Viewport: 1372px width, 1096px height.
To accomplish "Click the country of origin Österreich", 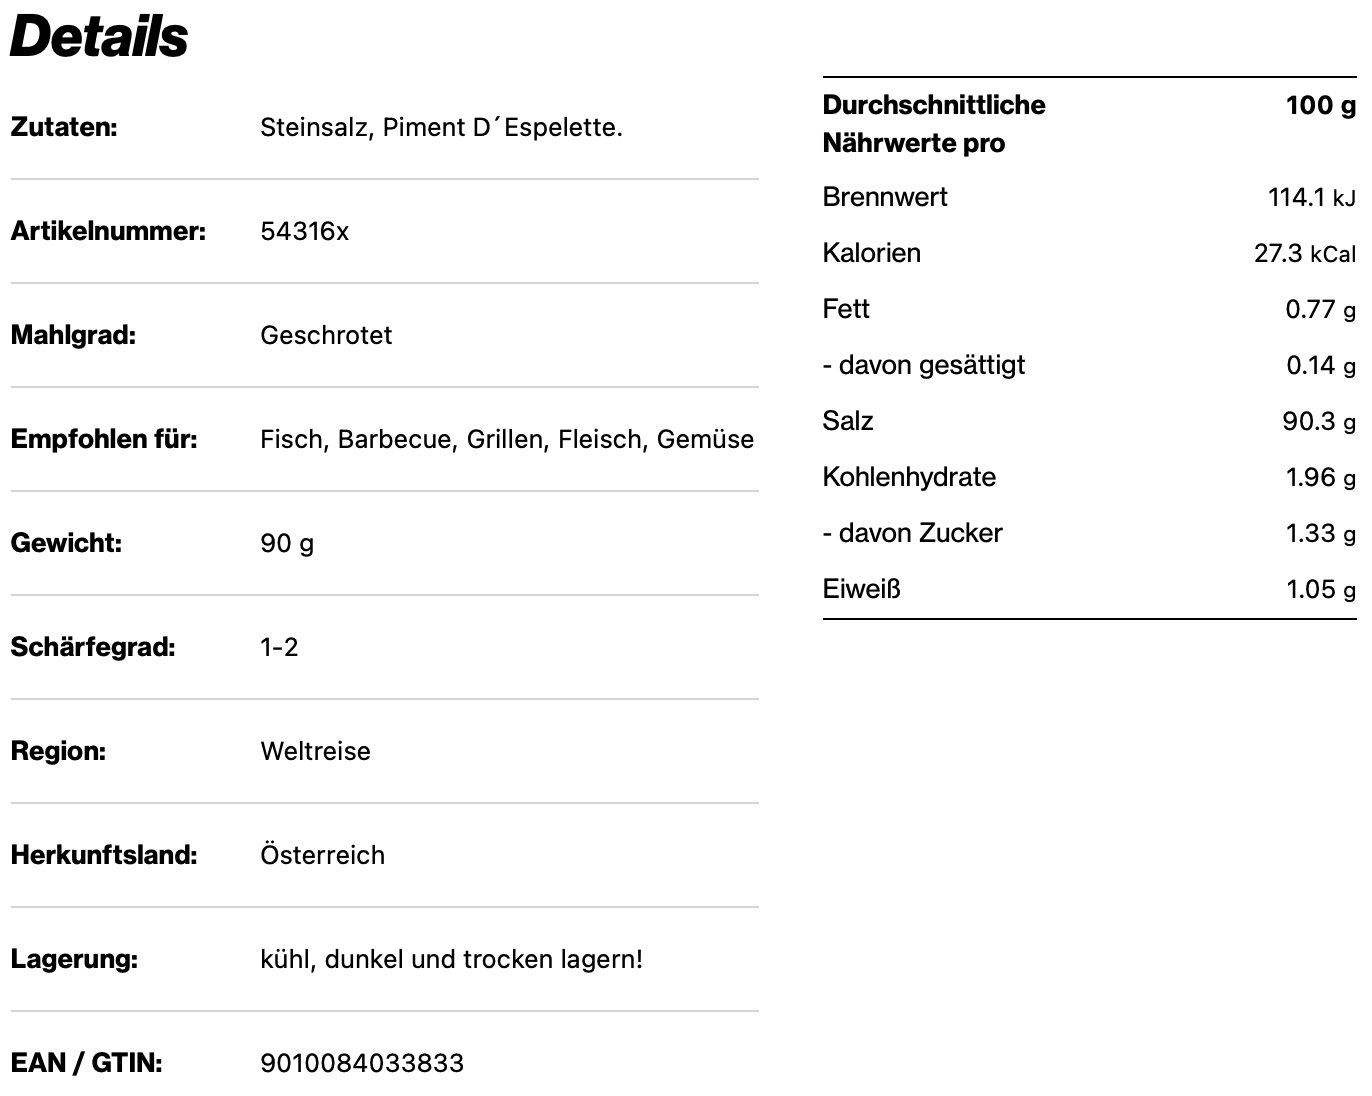I will coord(322,856).
